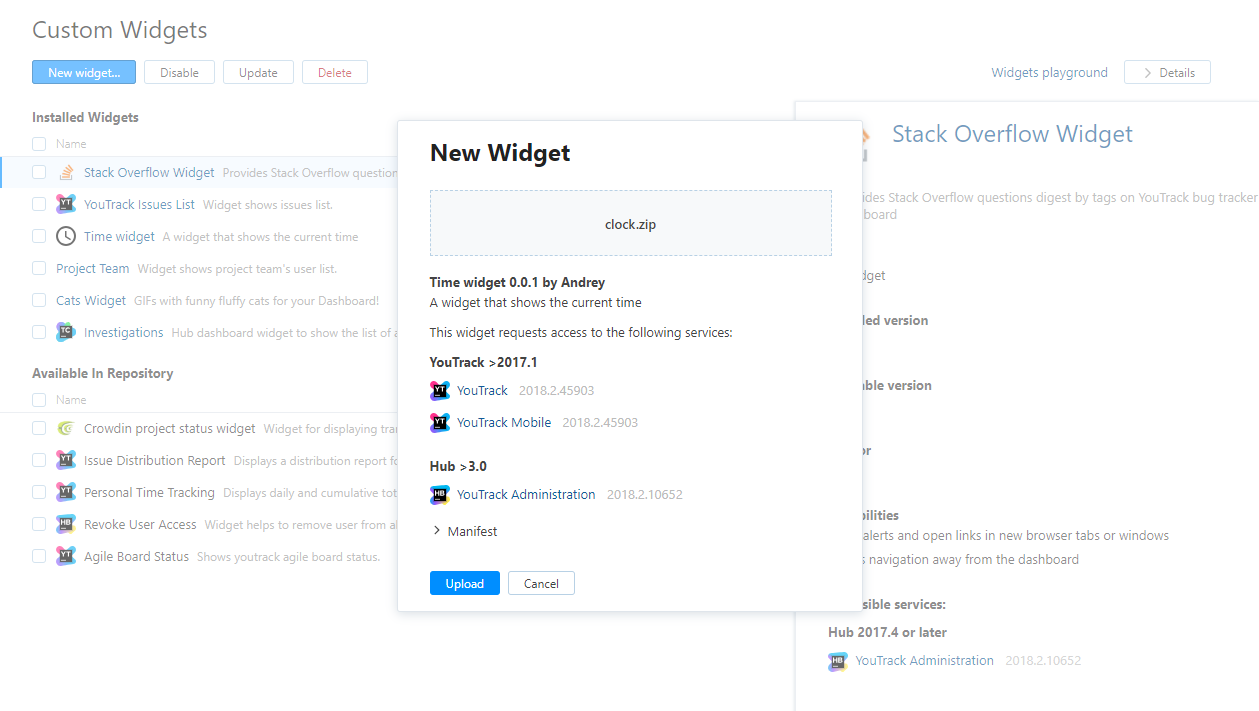Click the Investigations TeamCity icon
This screenshot has width=1259, height=711.
coord(66,333)
